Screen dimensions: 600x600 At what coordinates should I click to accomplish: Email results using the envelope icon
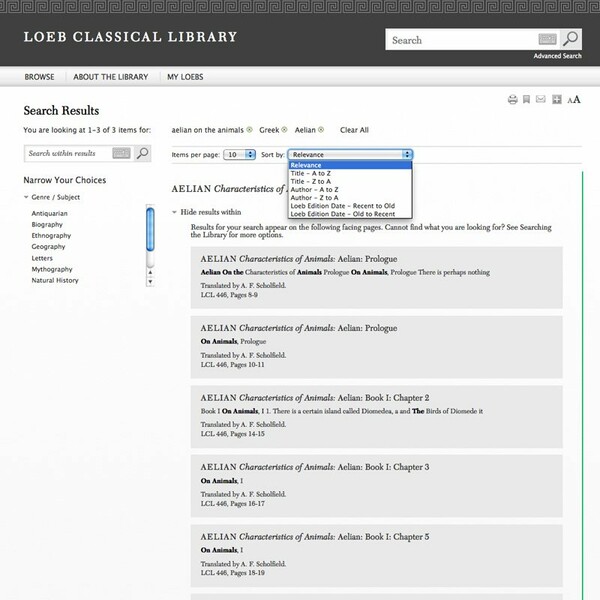click(x=540, y=99)
